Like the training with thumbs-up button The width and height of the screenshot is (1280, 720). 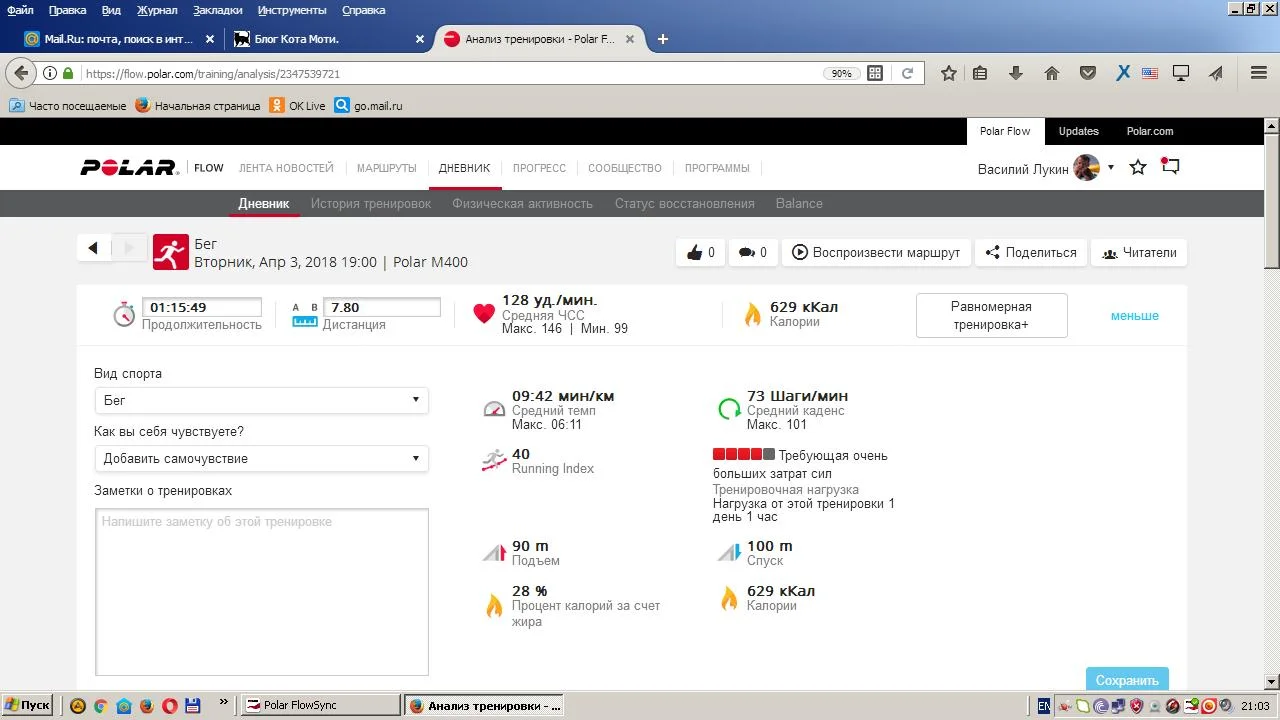pos(701,252)
